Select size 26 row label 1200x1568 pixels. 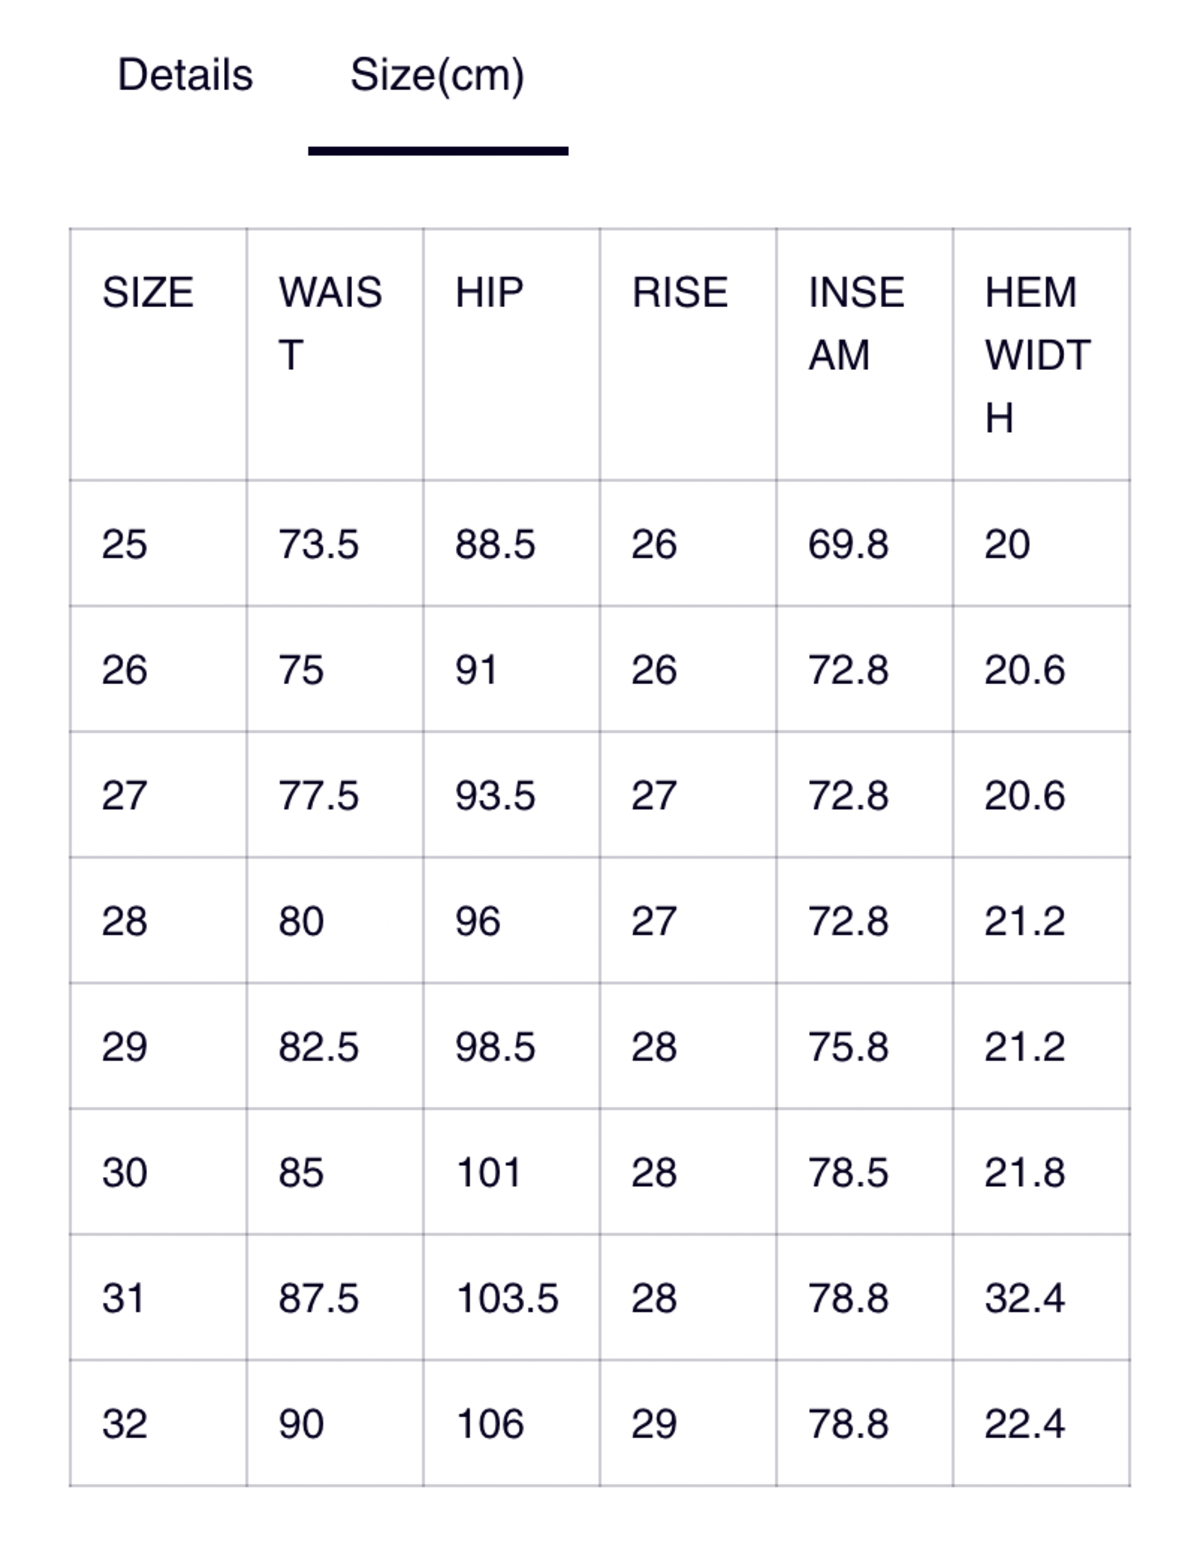(x=124, y=670)
